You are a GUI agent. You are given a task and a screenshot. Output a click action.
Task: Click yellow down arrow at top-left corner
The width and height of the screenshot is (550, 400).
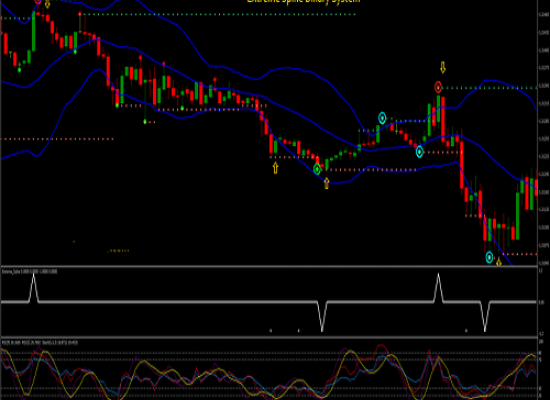tap(48, 4)
